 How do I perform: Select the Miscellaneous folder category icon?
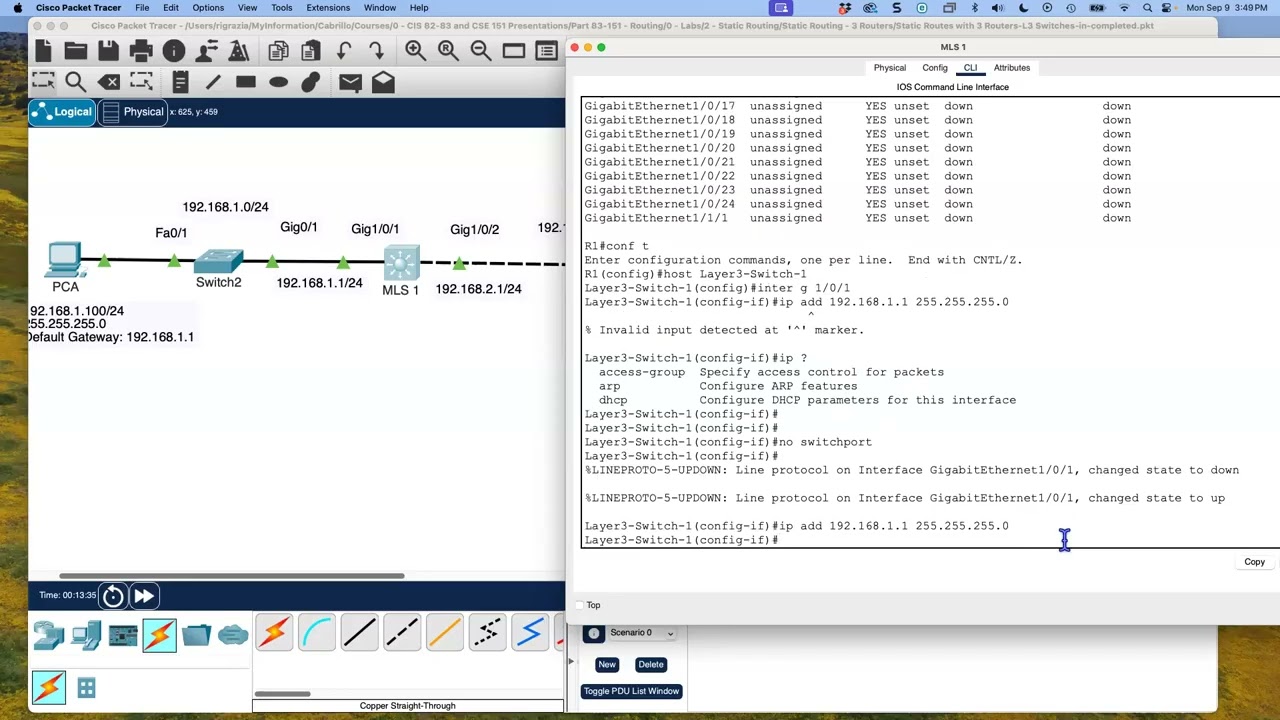(197, 634)
